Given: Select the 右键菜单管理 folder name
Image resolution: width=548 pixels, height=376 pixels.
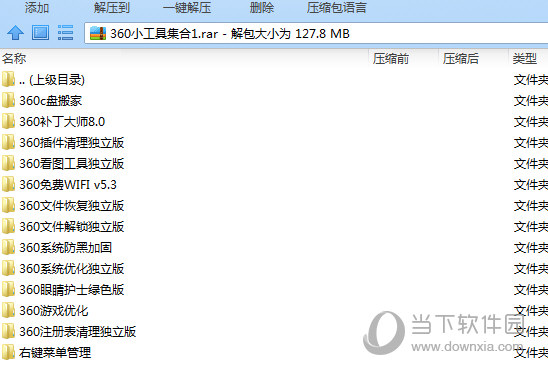Looking at the screenshot, I should pyautogui.click(x=55, y=353).
